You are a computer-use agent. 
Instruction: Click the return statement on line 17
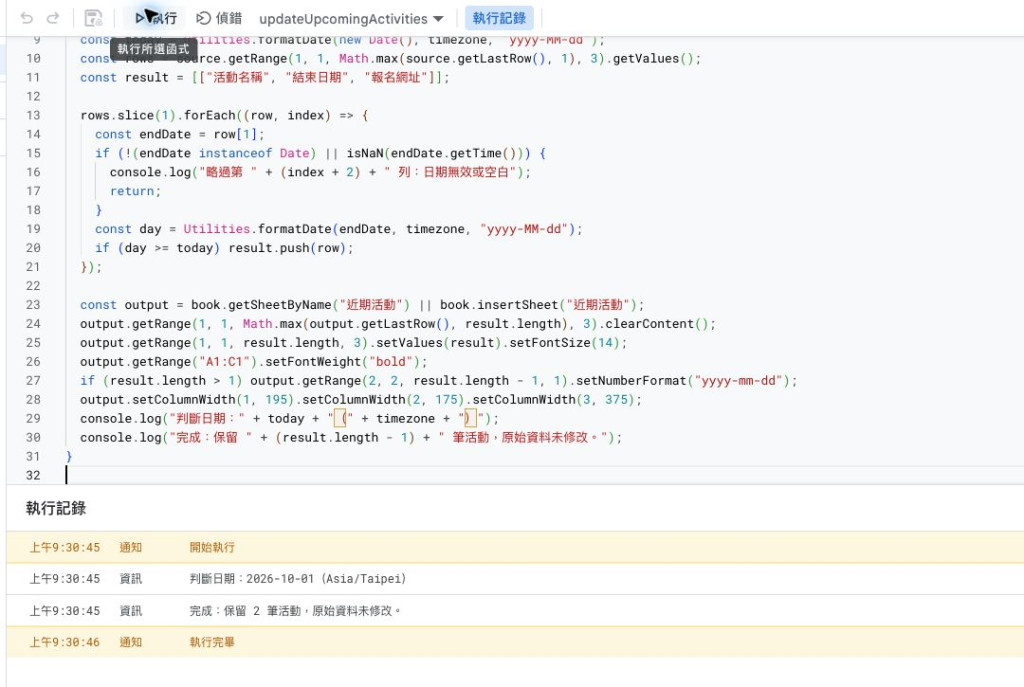[x=135, y=191]
